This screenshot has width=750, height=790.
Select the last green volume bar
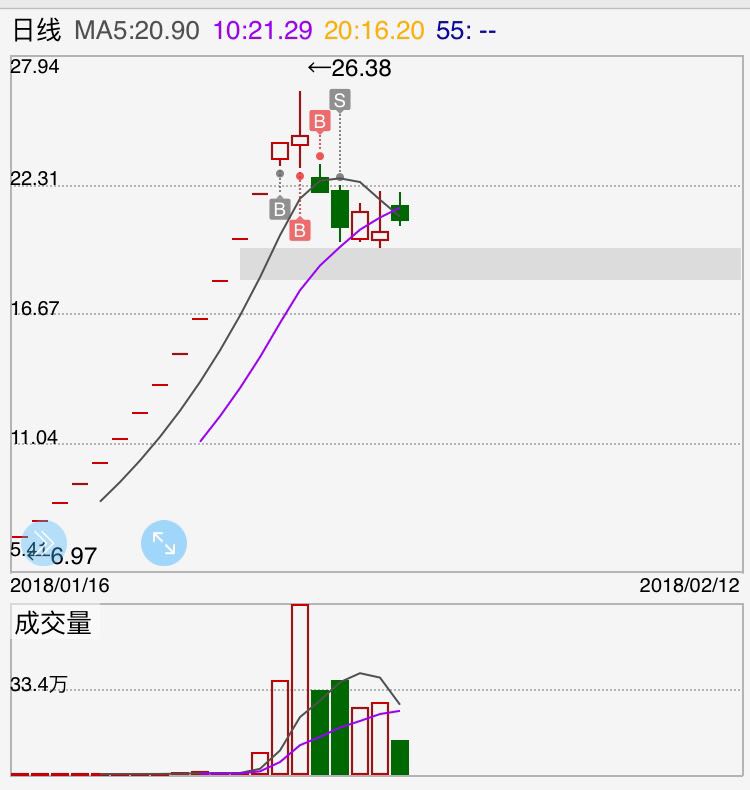tap(400, 757)
